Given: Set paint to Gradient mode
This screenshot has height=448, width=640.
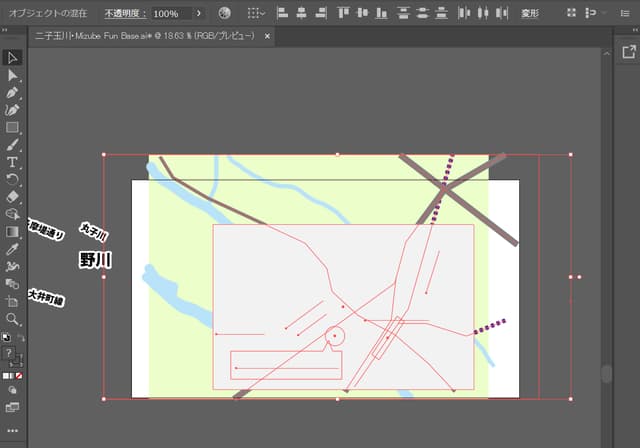Looking at the screenshot, I should click(x=12, y=376).
